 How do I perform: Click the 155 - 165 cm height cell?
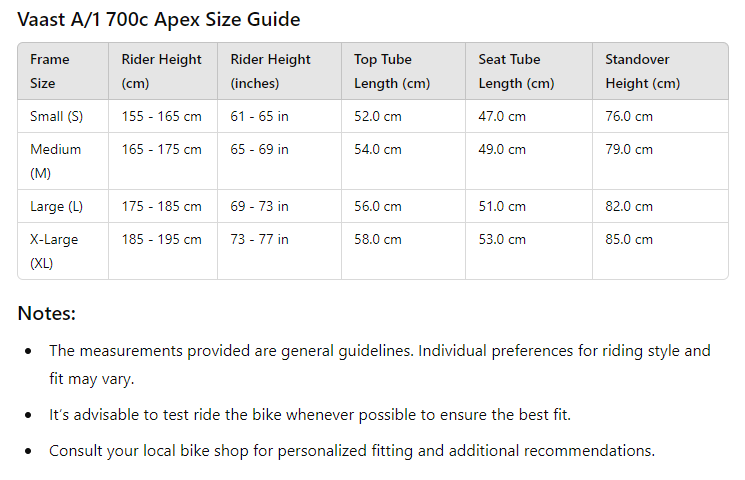pos(161,116)
